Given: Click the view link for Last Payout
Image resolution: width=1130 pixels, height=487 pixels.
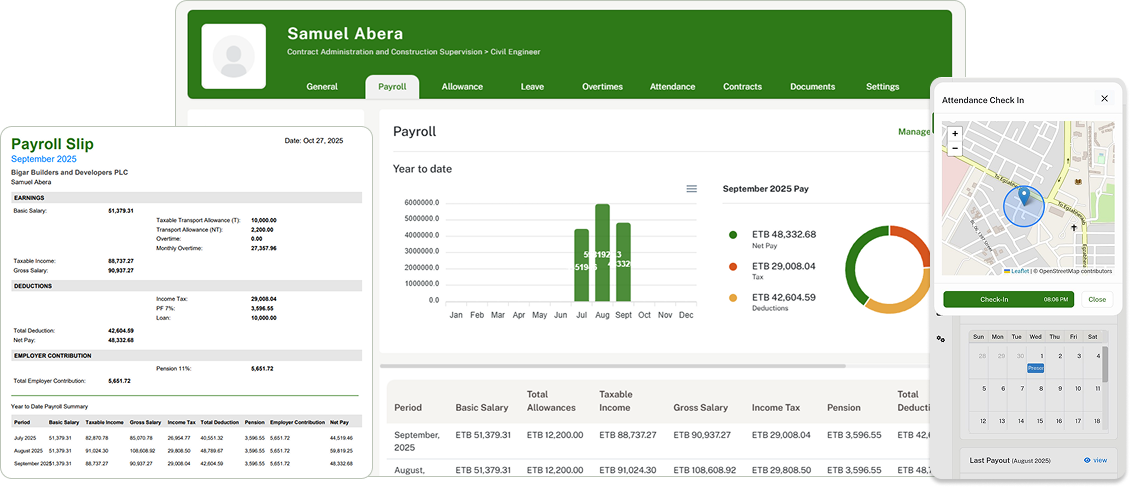Looking at the screenshot, I should pos(1100,460).
